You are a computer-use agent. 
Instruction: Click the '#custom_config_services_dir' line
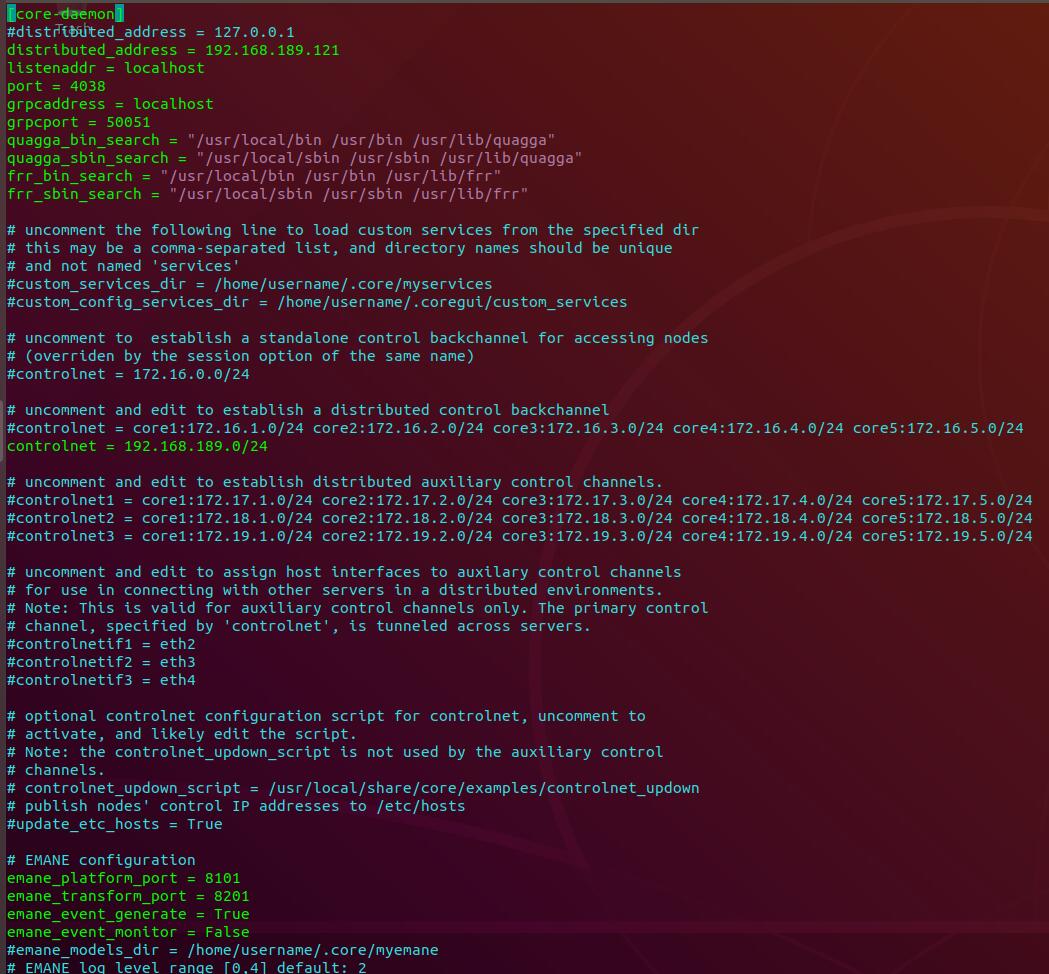coord(317,302)
